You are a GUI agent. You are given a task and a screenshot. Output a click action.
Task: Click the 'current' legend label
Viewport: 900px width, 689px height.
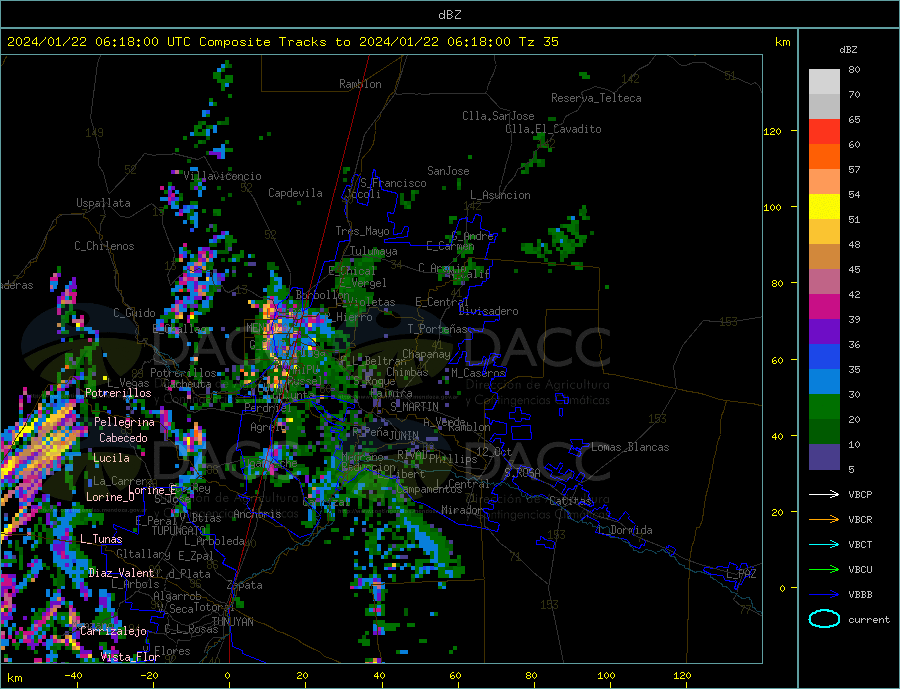(x=869, y=620)
